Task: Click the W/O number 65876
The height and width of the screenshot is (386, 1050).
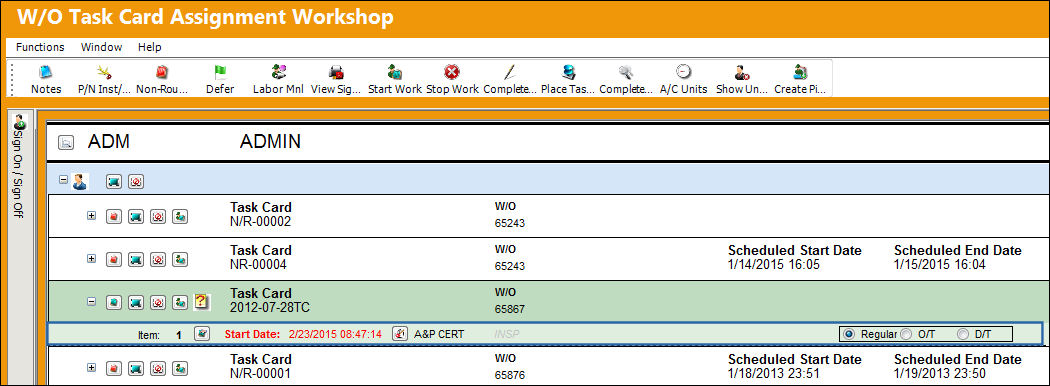Action: pyautogui.click(x=510, y=375)
